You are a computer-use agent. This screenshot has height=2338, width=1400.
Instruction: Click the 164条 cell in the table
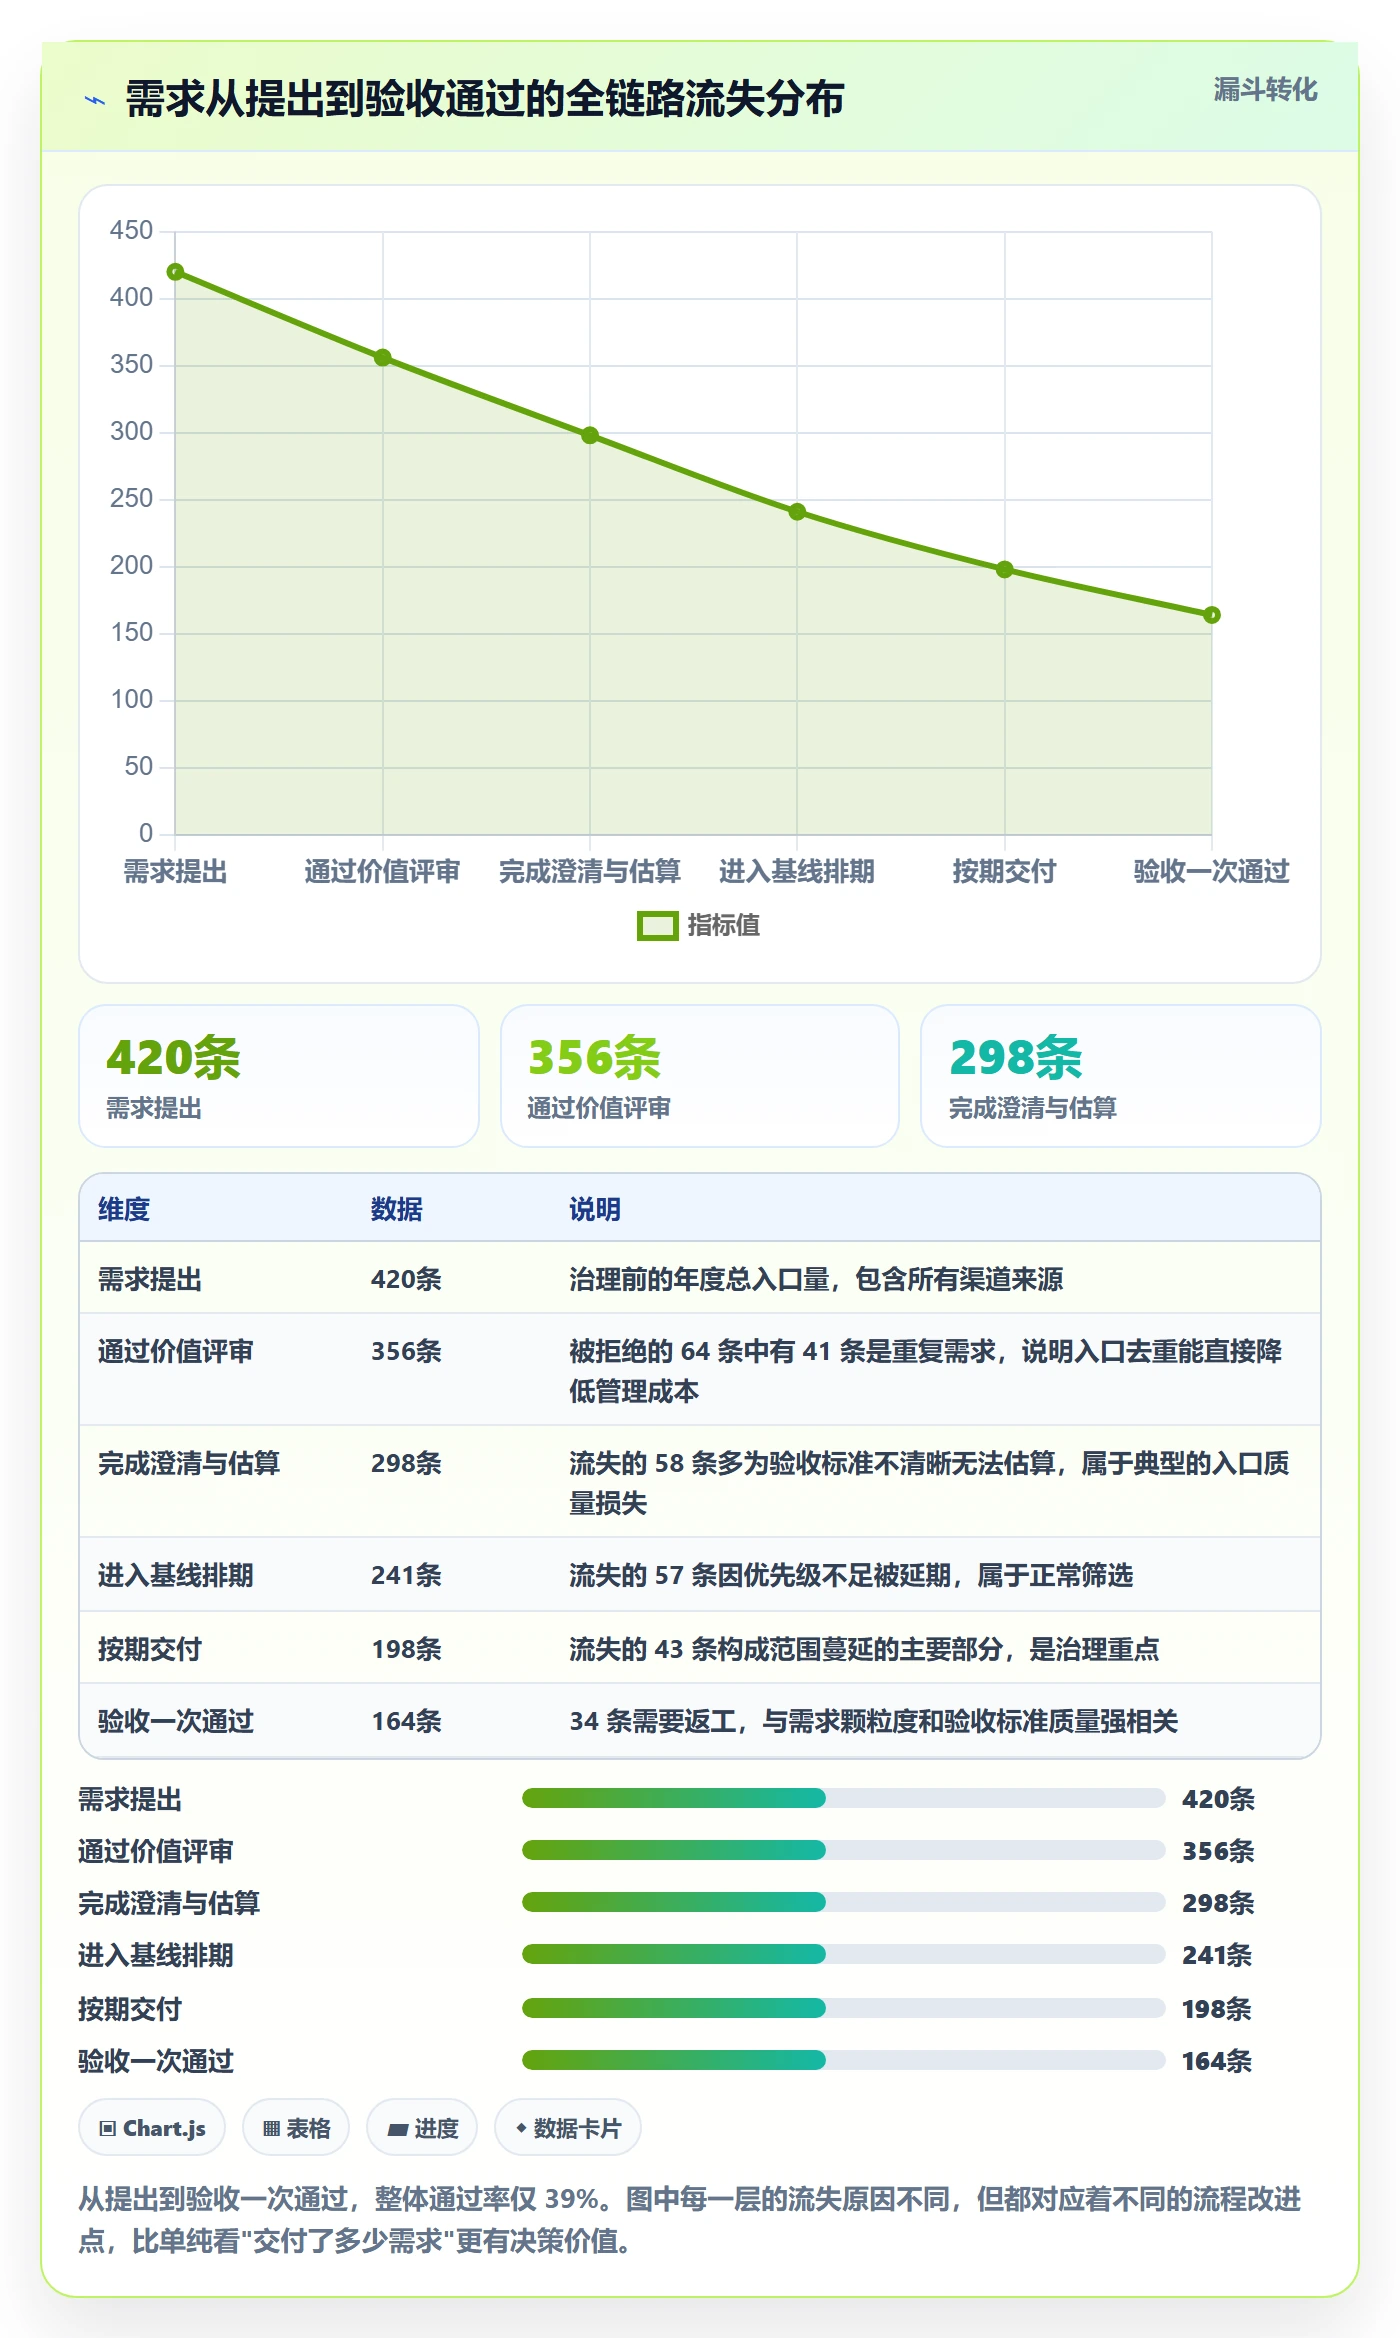click(x=407, y=1721)
